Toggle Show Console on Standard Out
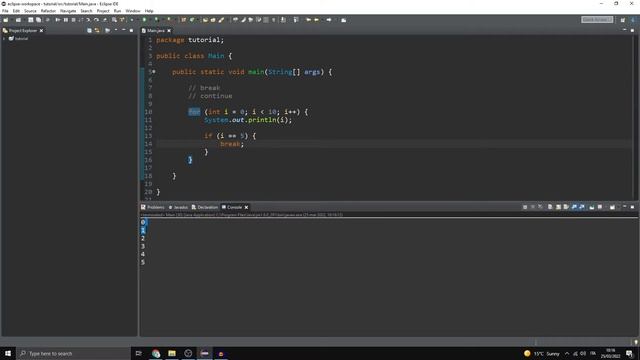This screenshot has width=640, height=360. click(x=574, y=207)
